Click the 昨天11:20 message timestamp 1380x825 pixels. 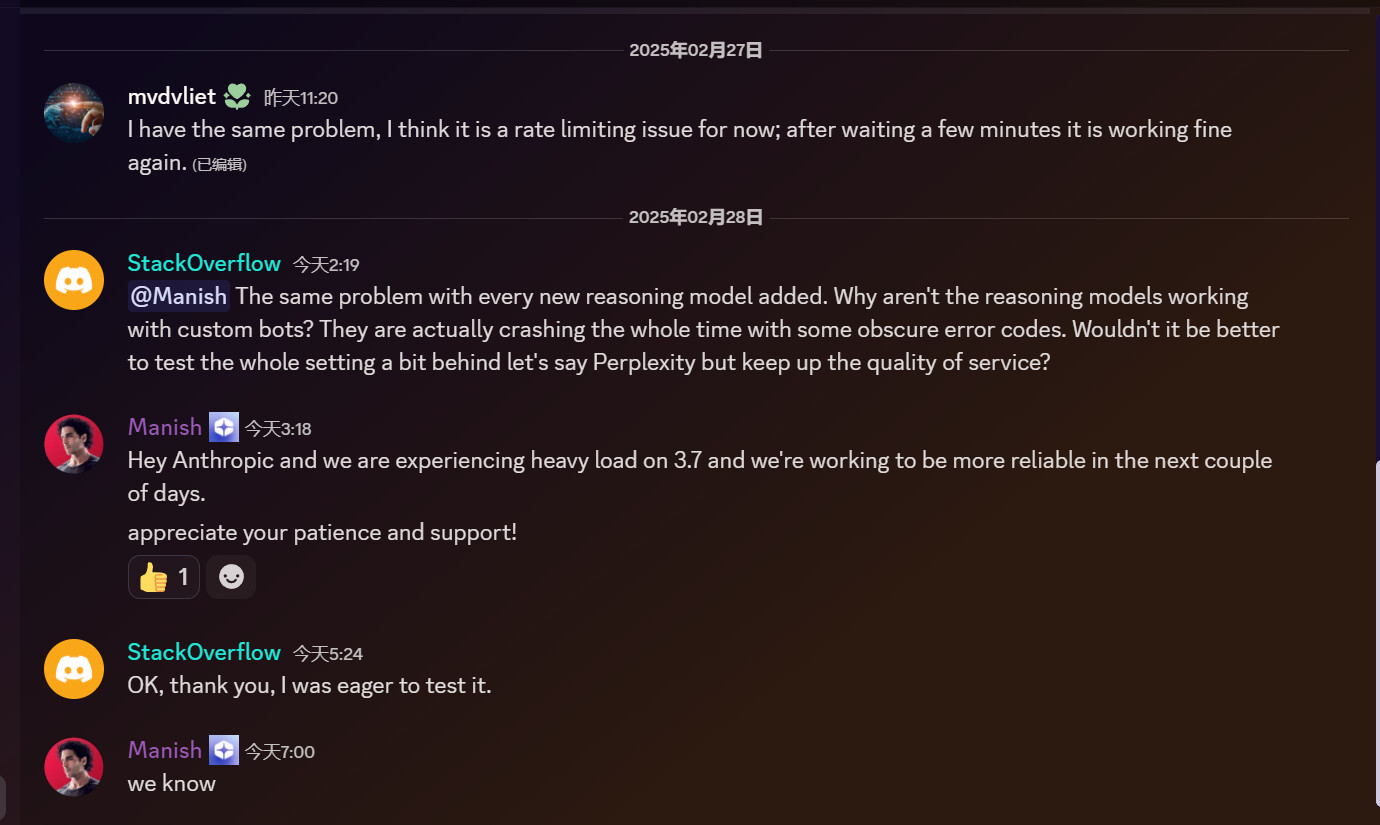pos(301,98)
